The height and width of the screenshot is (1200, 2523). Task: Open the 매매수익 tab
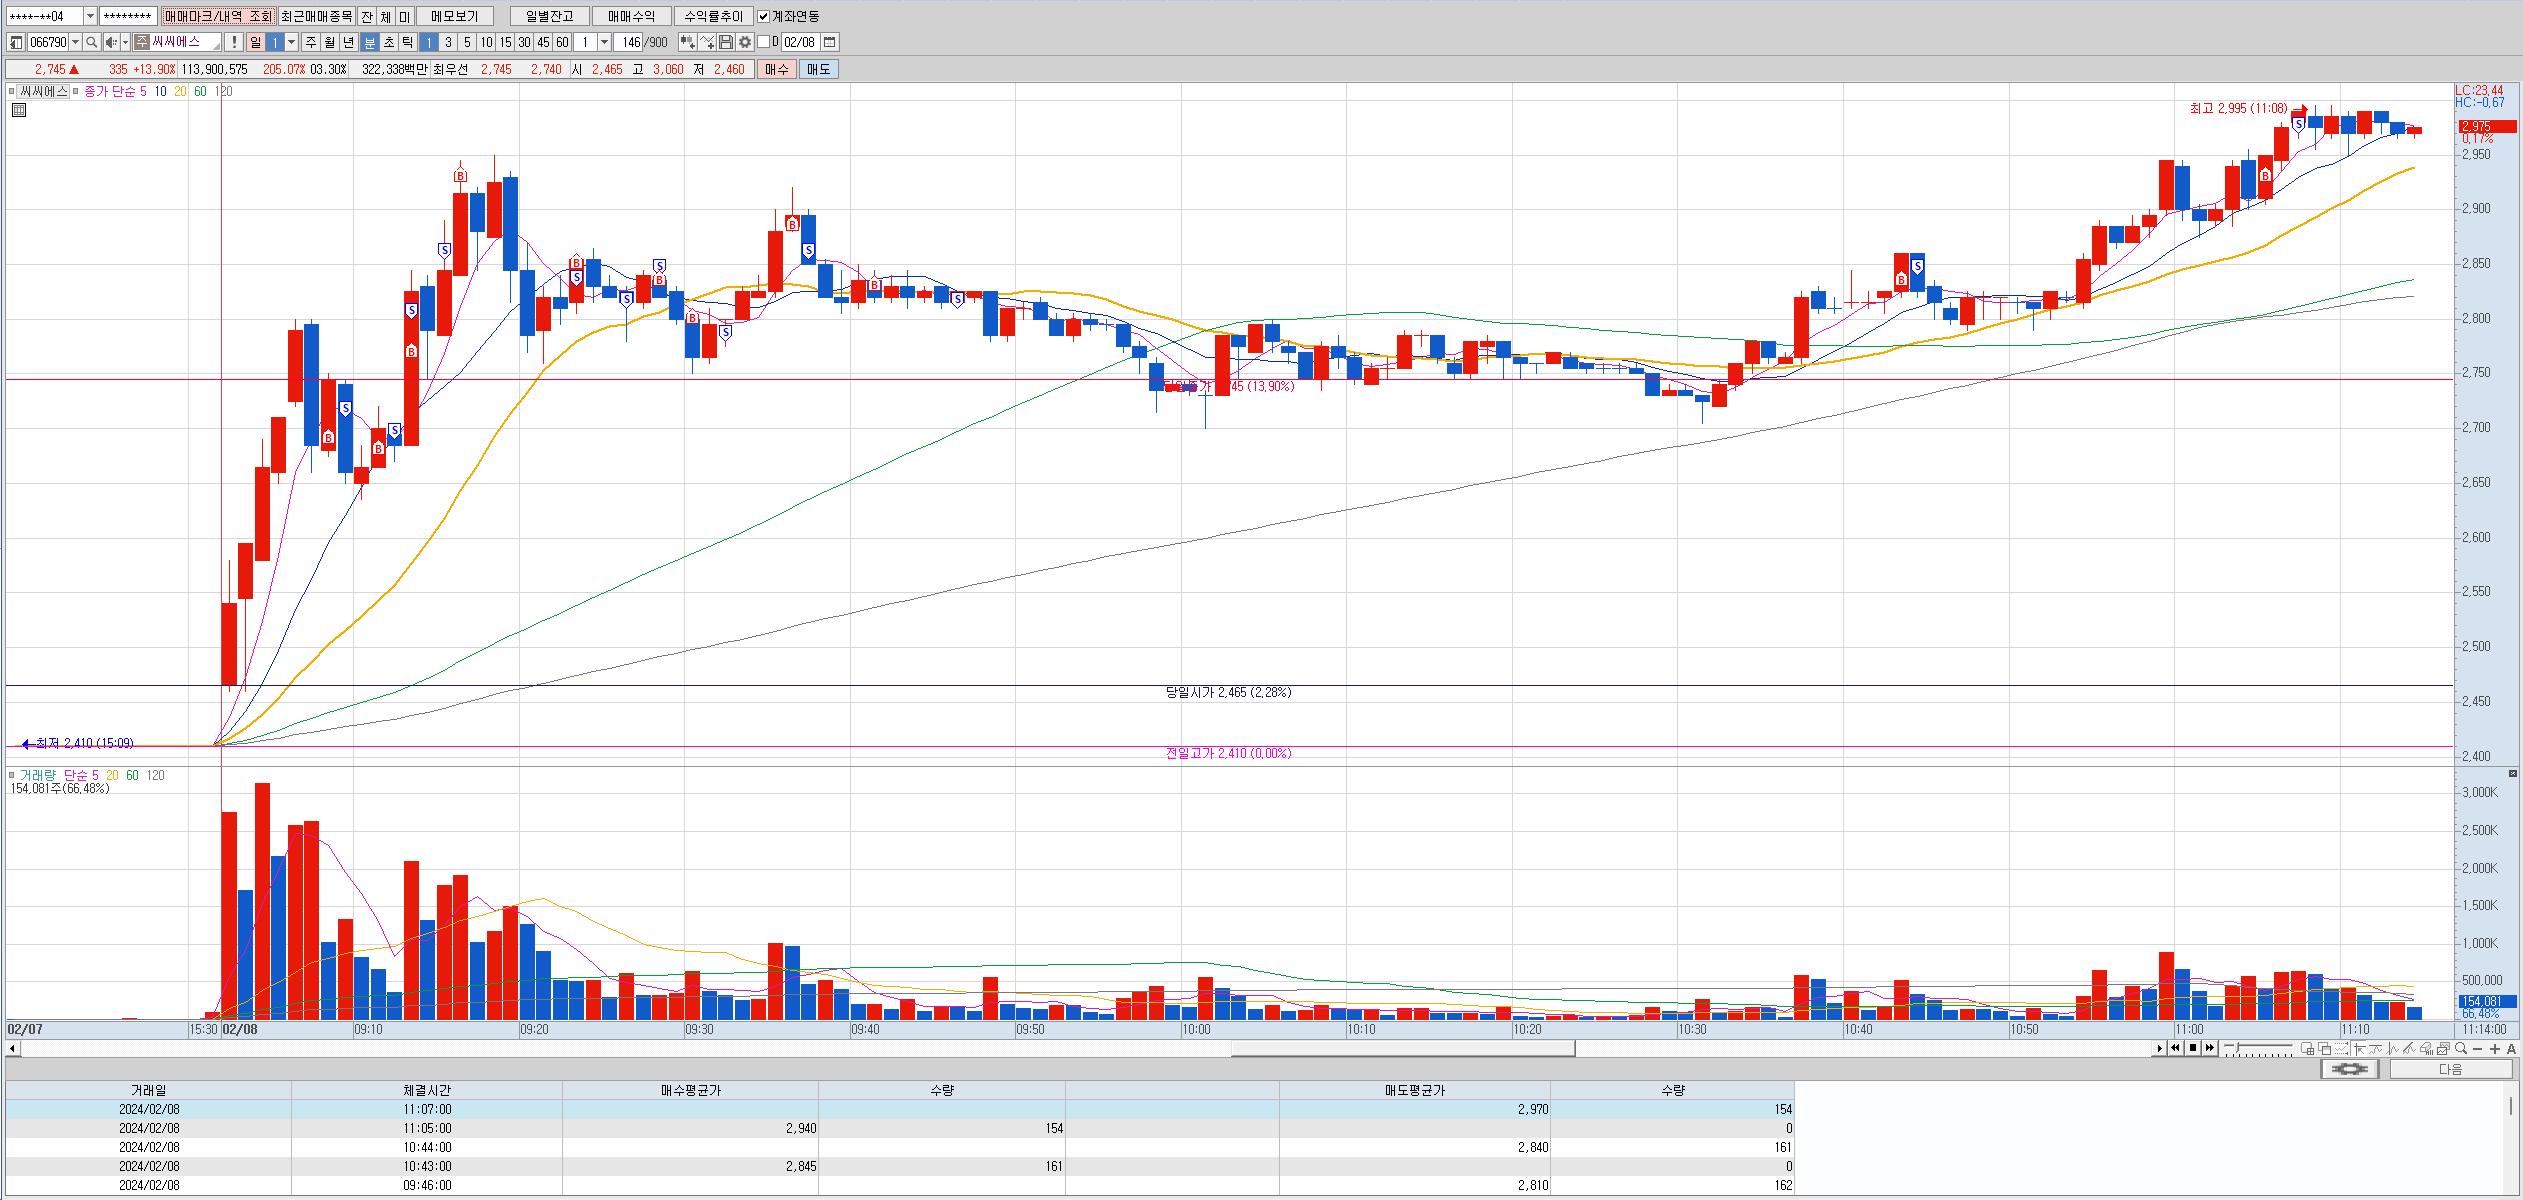[x=631, y=16]
